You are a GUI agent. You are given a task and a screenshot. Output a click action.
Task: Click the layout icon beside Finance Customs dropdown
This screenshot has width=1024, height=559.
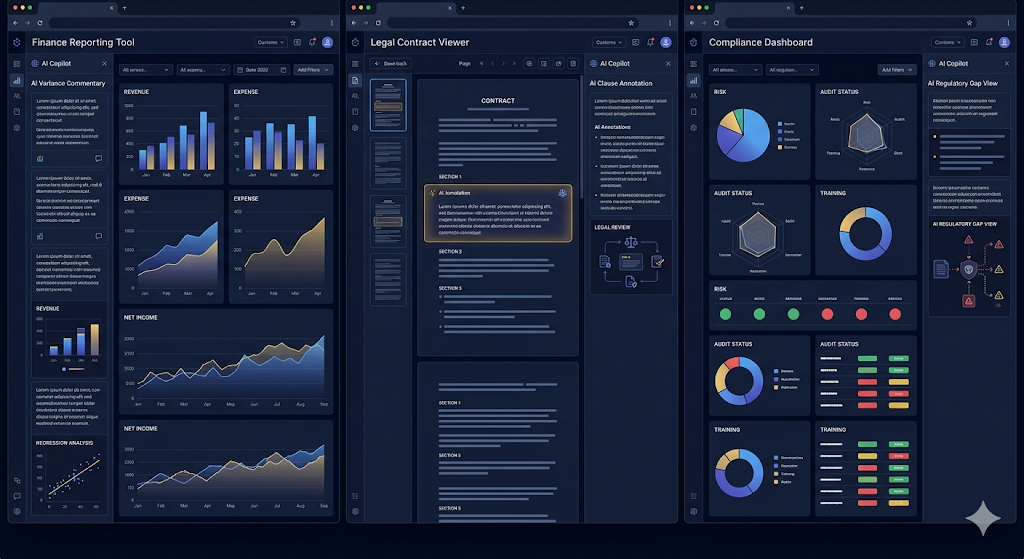pos(297,42)
